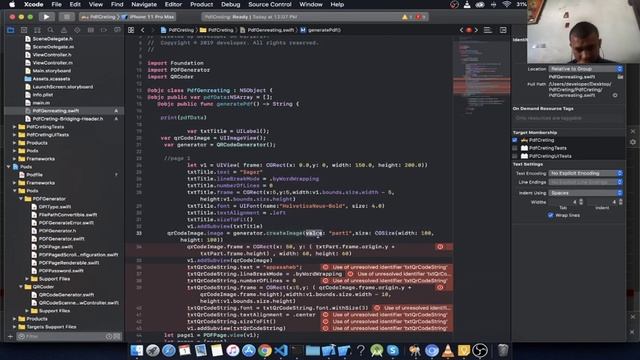This screenshot has width=640, height=360.
Task: Expand PdfCretingTests folder
Action: 15,127
